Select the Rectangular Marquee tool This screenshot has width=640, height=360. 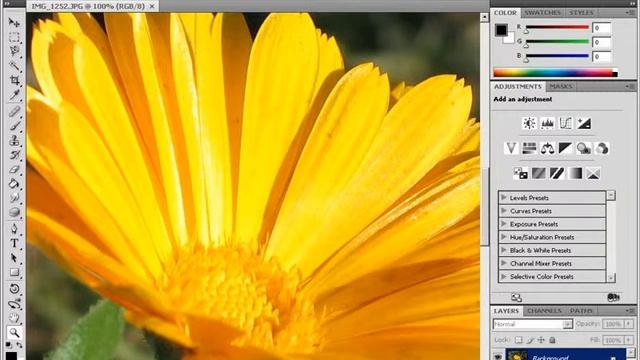click(14, 37)
